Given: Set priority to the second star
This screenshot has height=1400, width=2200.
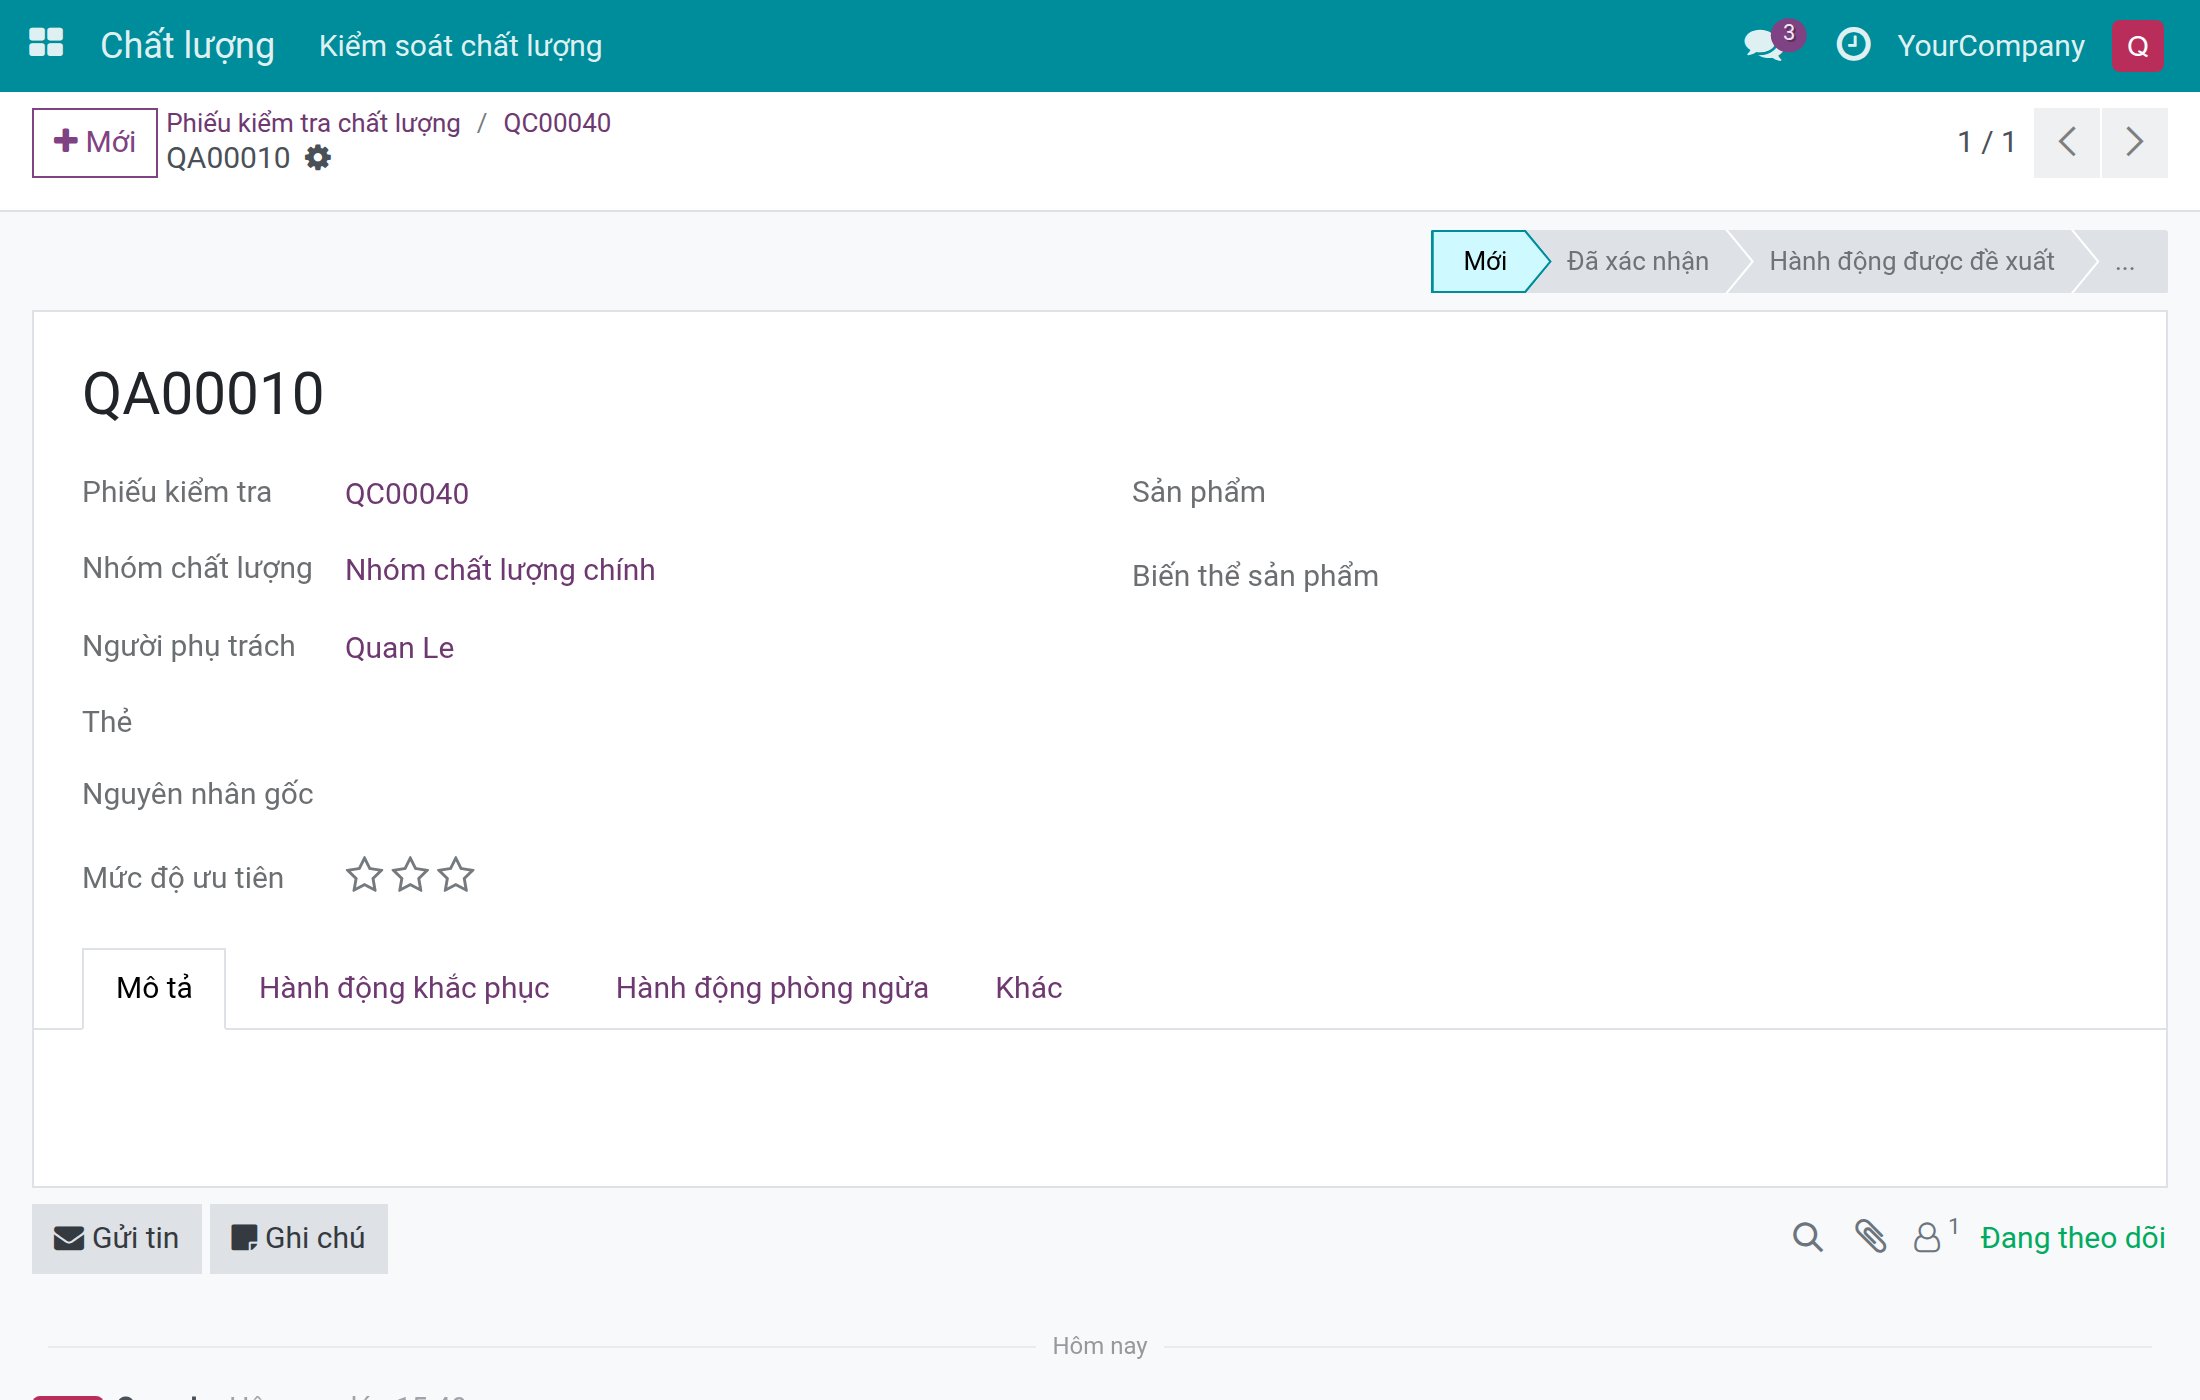Looking at the screenshot, I should point(410,875).
